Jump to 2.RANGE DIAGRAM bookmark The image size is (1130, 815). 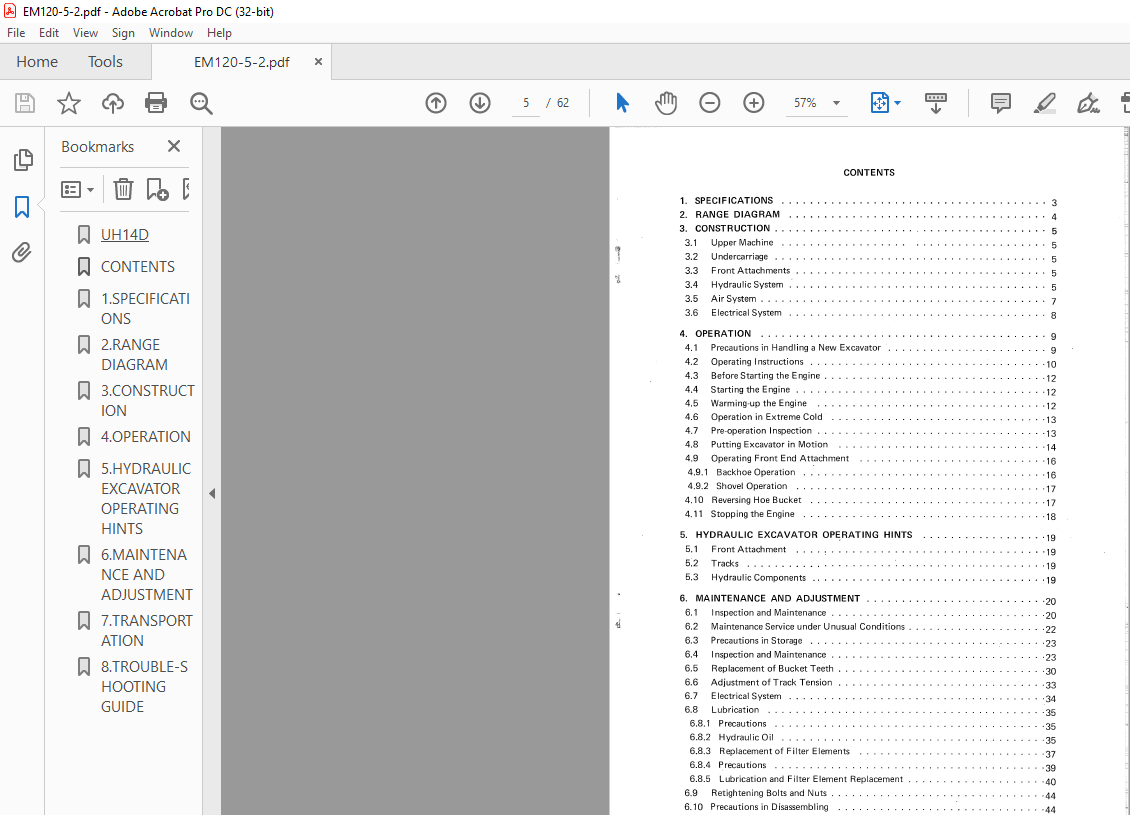click(134, 355)
